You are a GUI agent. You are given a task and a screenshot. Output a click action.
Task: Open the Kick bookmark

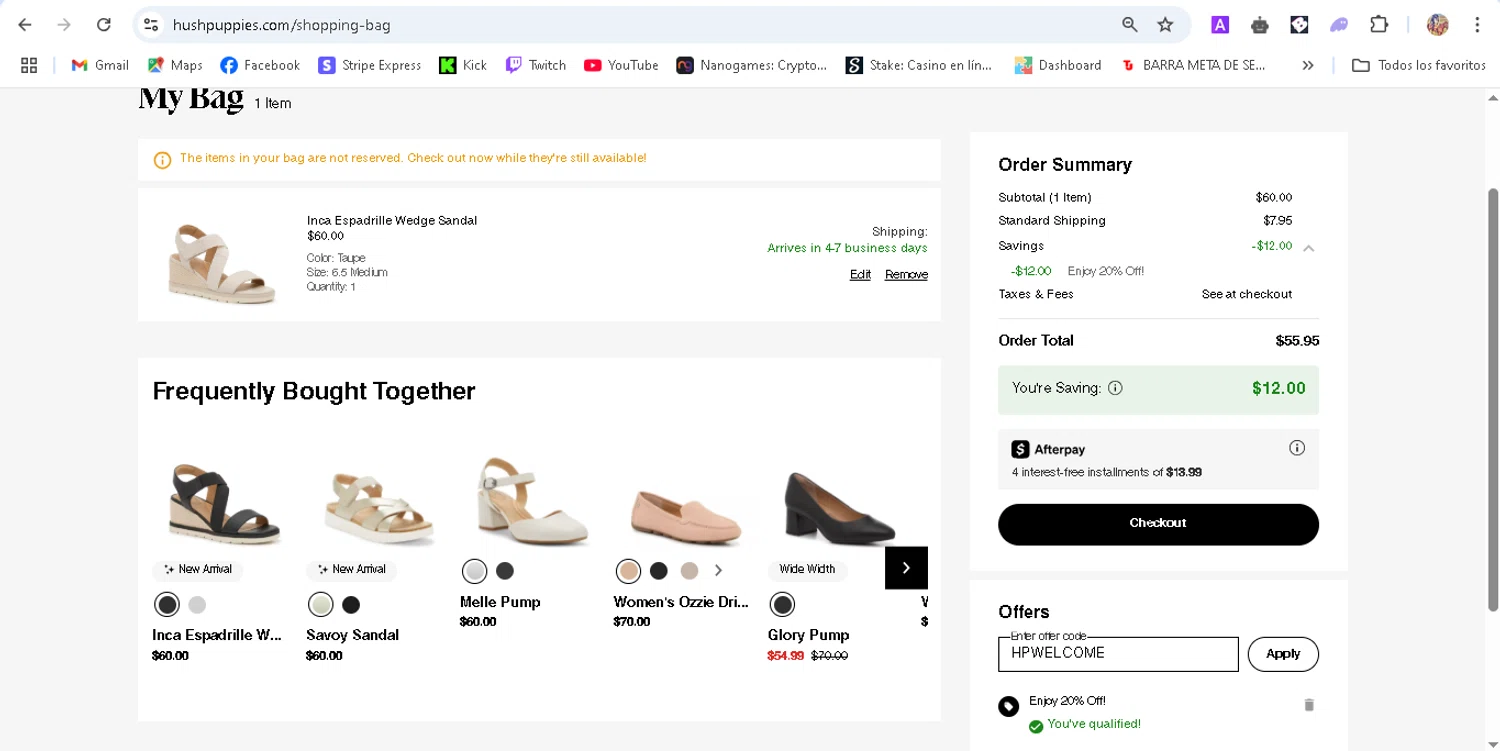(463, 65)
